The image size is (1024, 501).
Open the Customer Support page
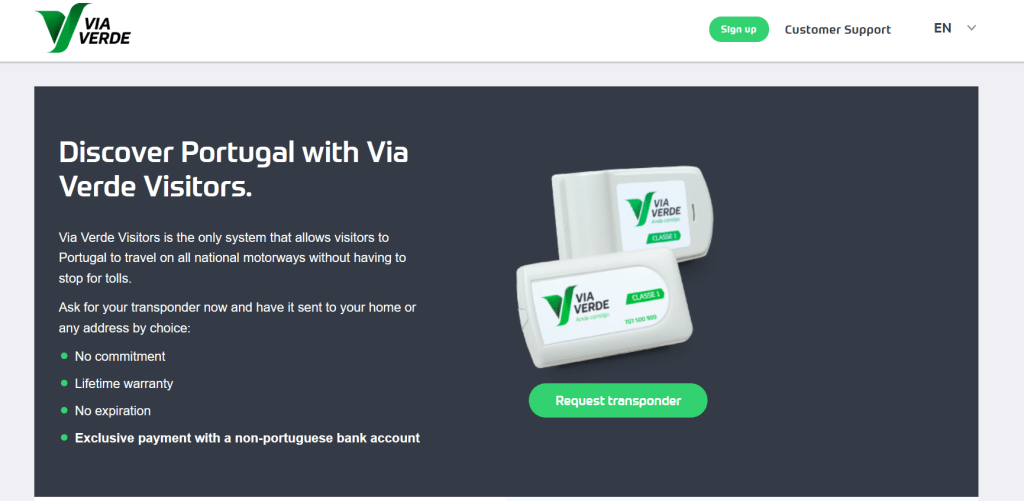click(837, 29)
